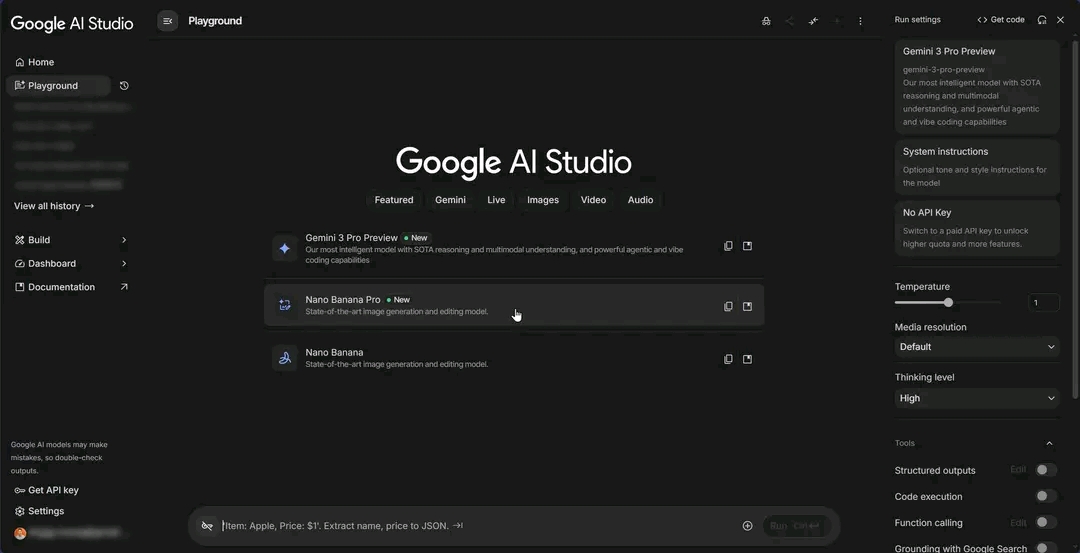Collapse the sidebar with the panel toggle icon

(167, 21)
